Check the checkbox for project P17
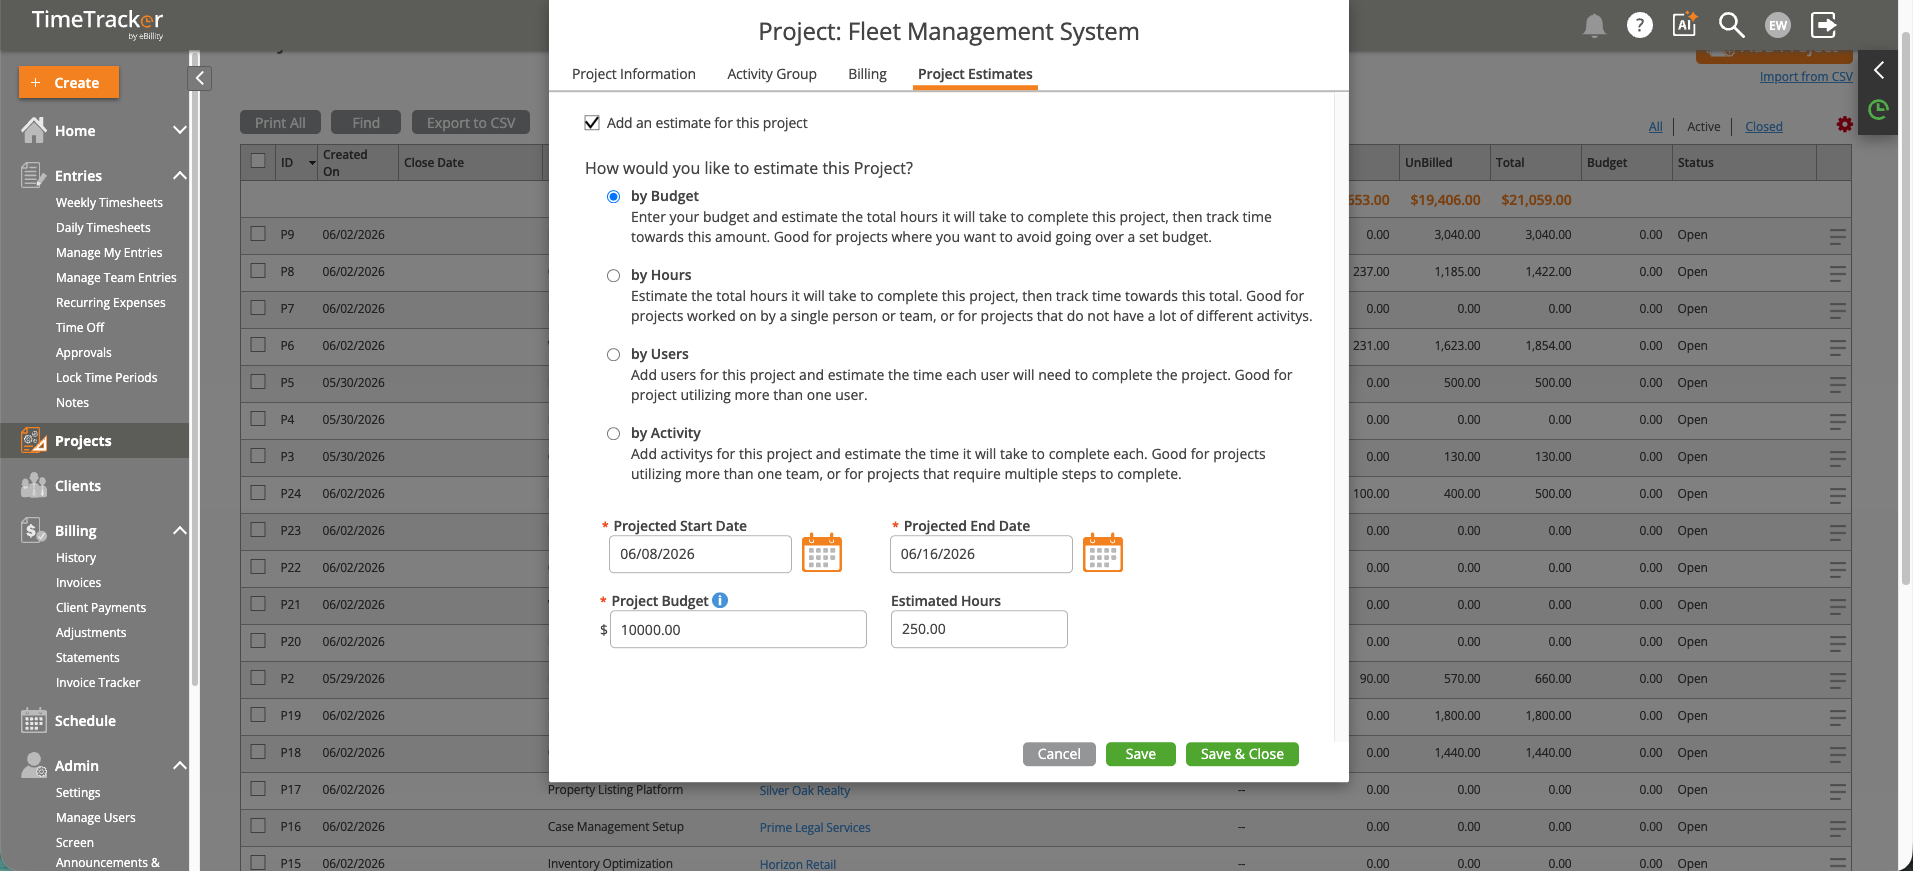Image resolution: width=1913 pixels, height=871 pixels. point(258,789)
